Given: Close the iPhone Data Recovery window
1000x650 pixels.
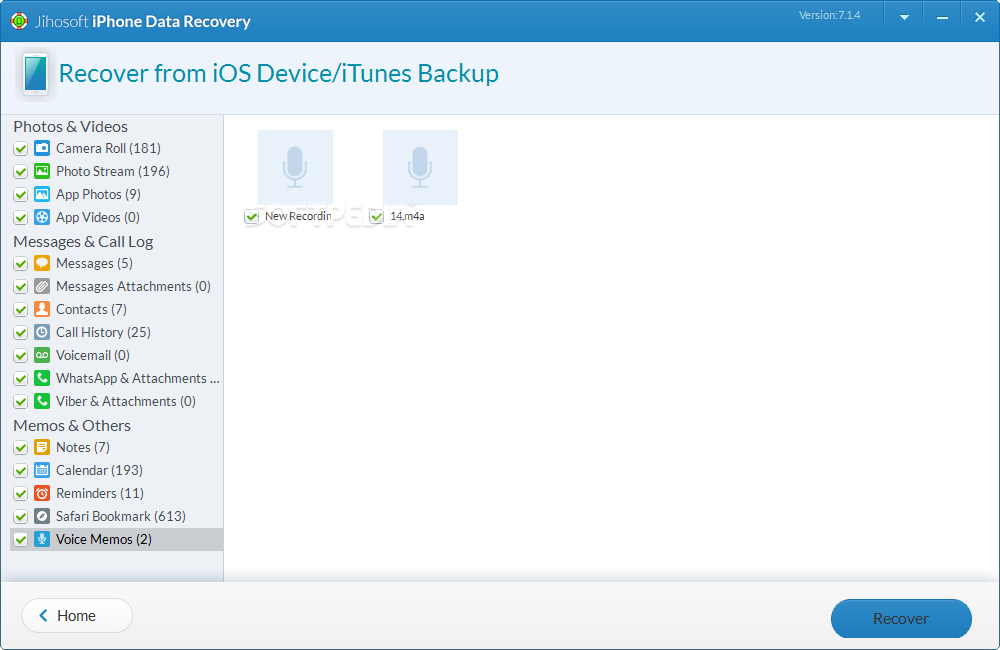Looking at the screenshot, I should (980, 17).
